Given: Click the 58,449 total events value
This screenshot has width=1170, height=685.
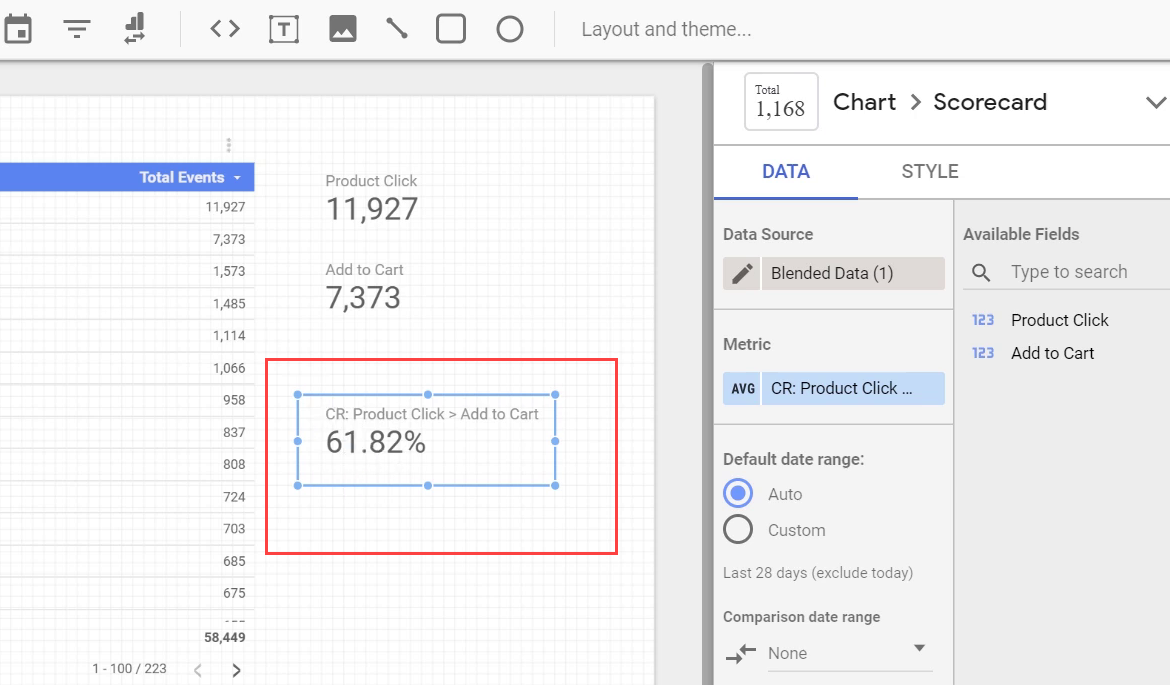Looking at the screenshot, I should point(225,637).
